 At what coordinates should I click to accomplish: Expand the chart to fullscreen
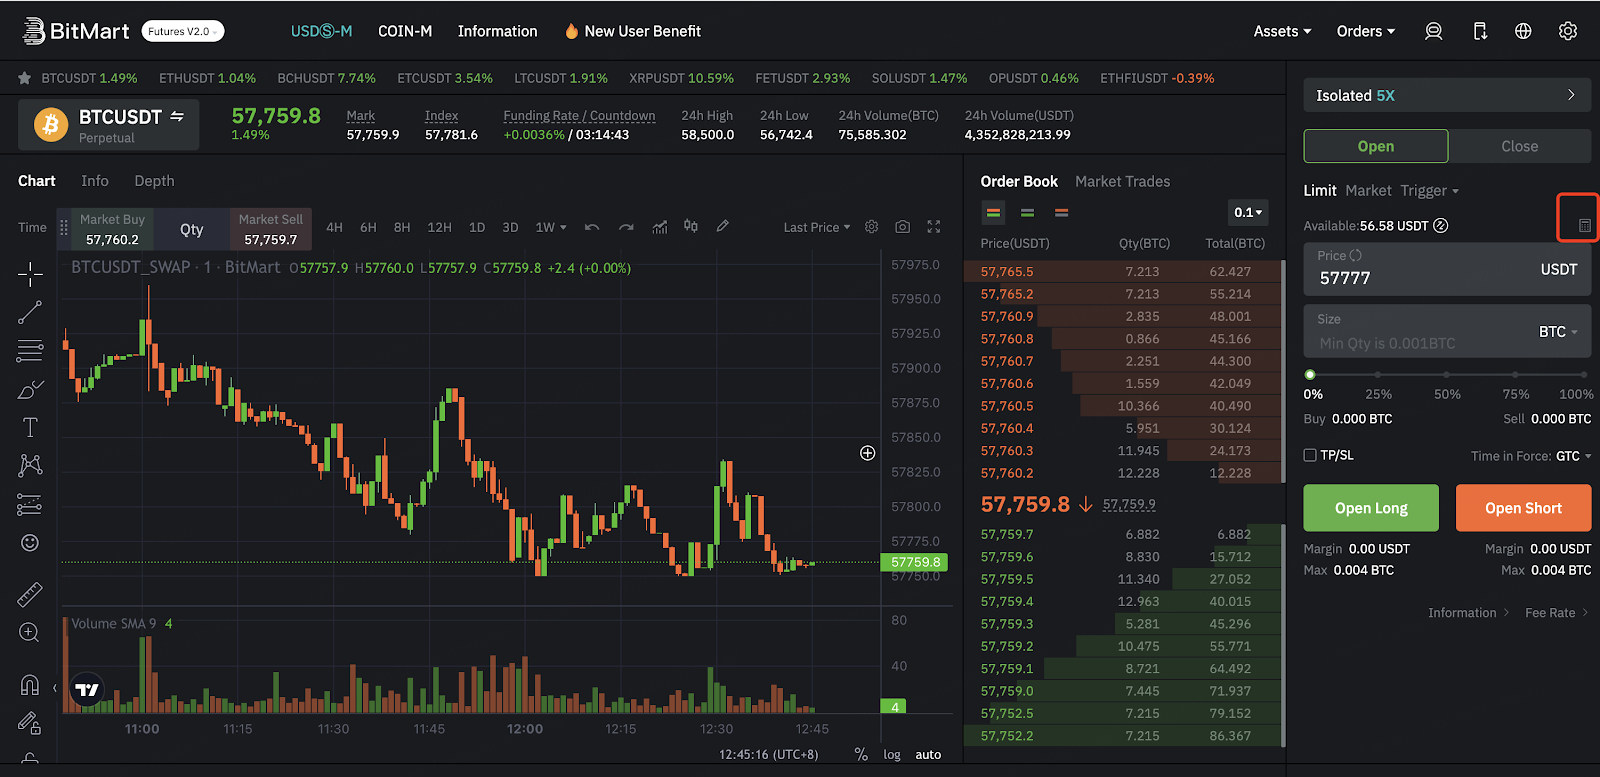[x=934, y=227]
